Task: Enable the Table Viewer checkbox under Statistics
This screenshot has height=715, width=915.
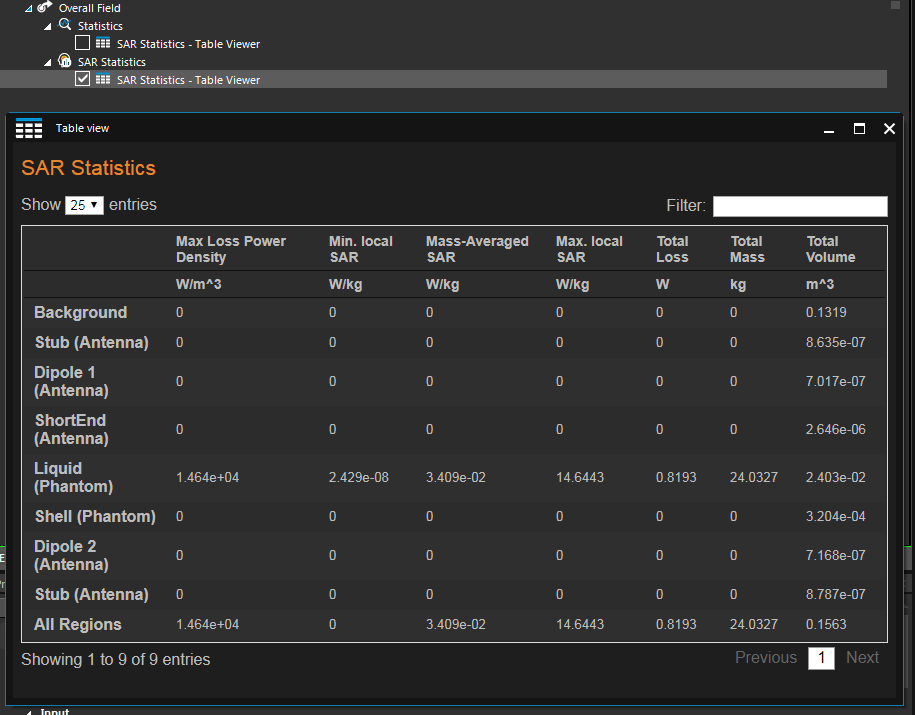Action: coord(83,43)
